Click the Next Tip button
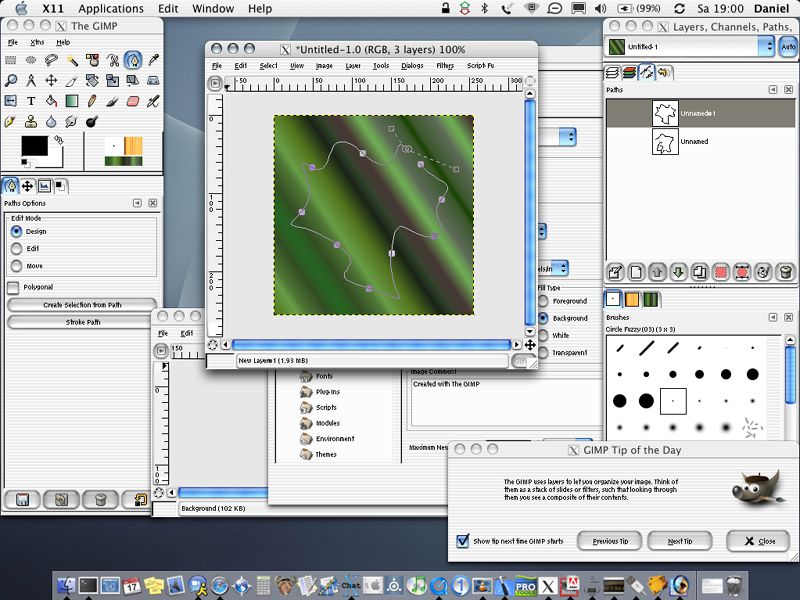This screenshot has height=600, width=800. [679, 541]
